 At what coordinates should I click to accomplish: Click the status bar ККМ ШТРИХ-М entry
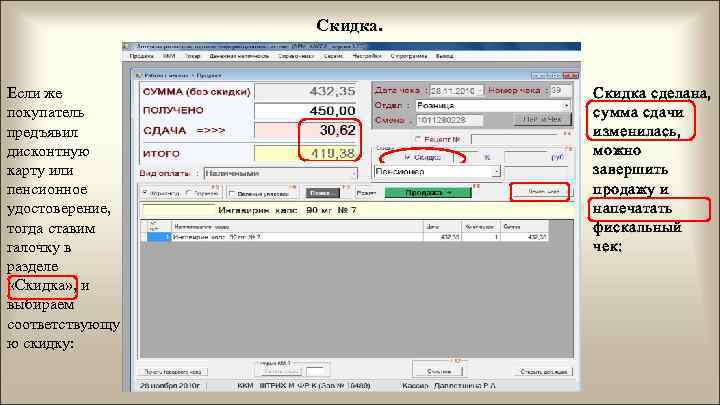coord(304,386)
